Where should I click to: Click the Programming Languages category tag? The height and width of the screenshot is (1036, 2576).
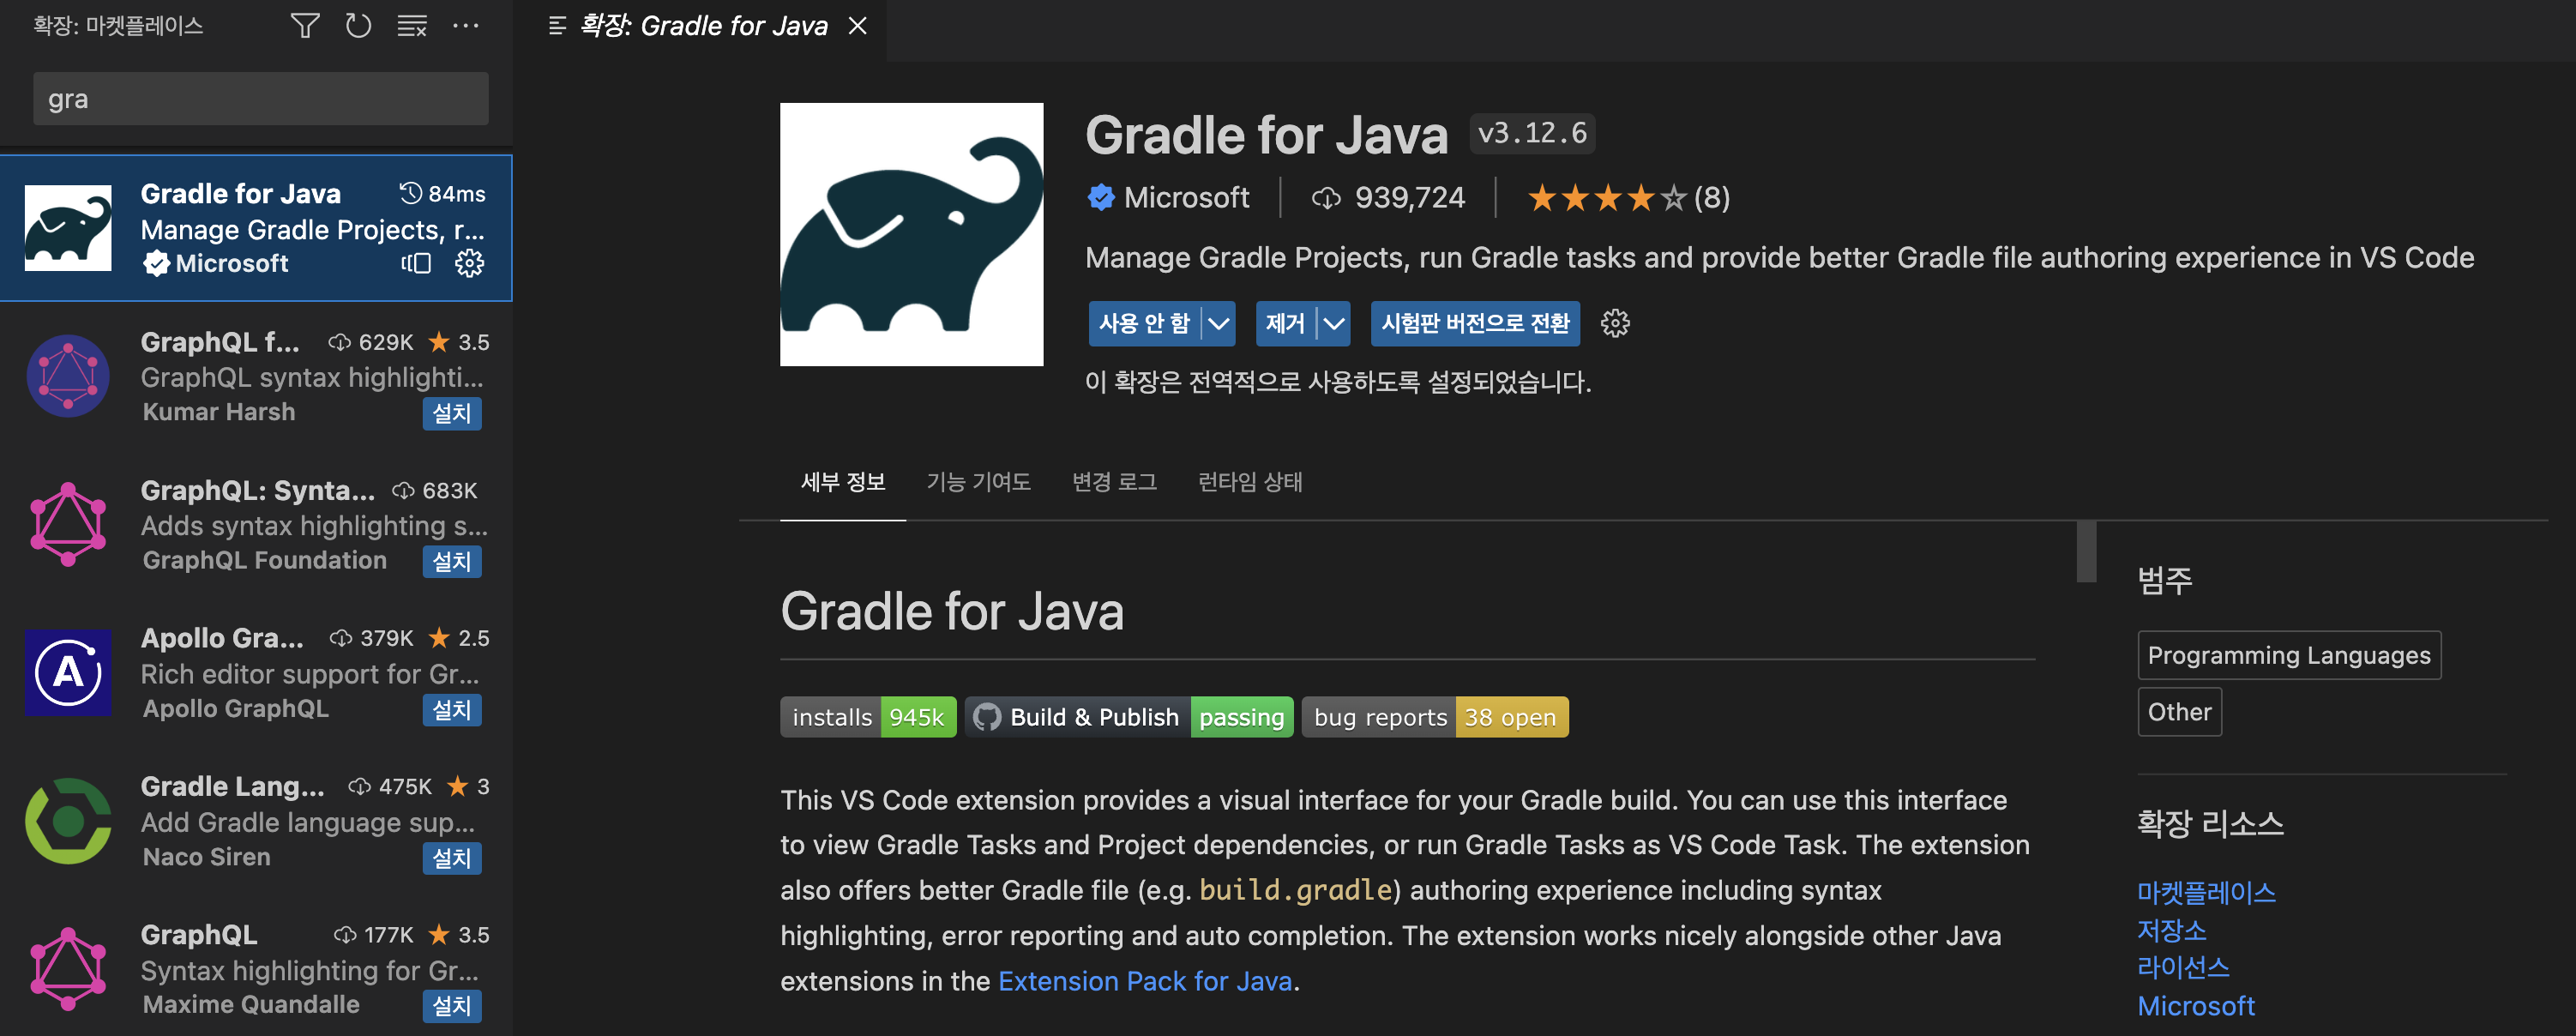[2289, 655]
